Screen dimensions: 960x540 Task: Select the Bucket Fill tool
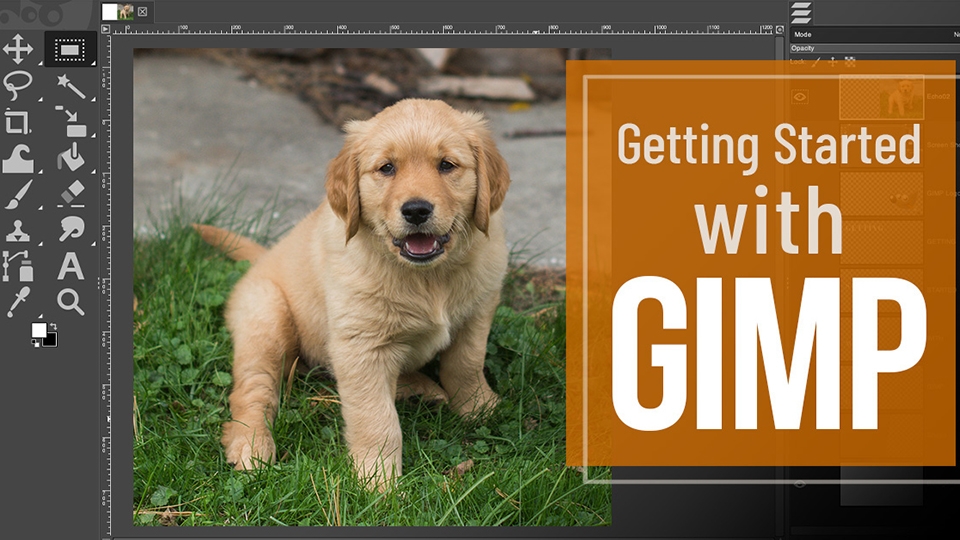tap(71, 157)
